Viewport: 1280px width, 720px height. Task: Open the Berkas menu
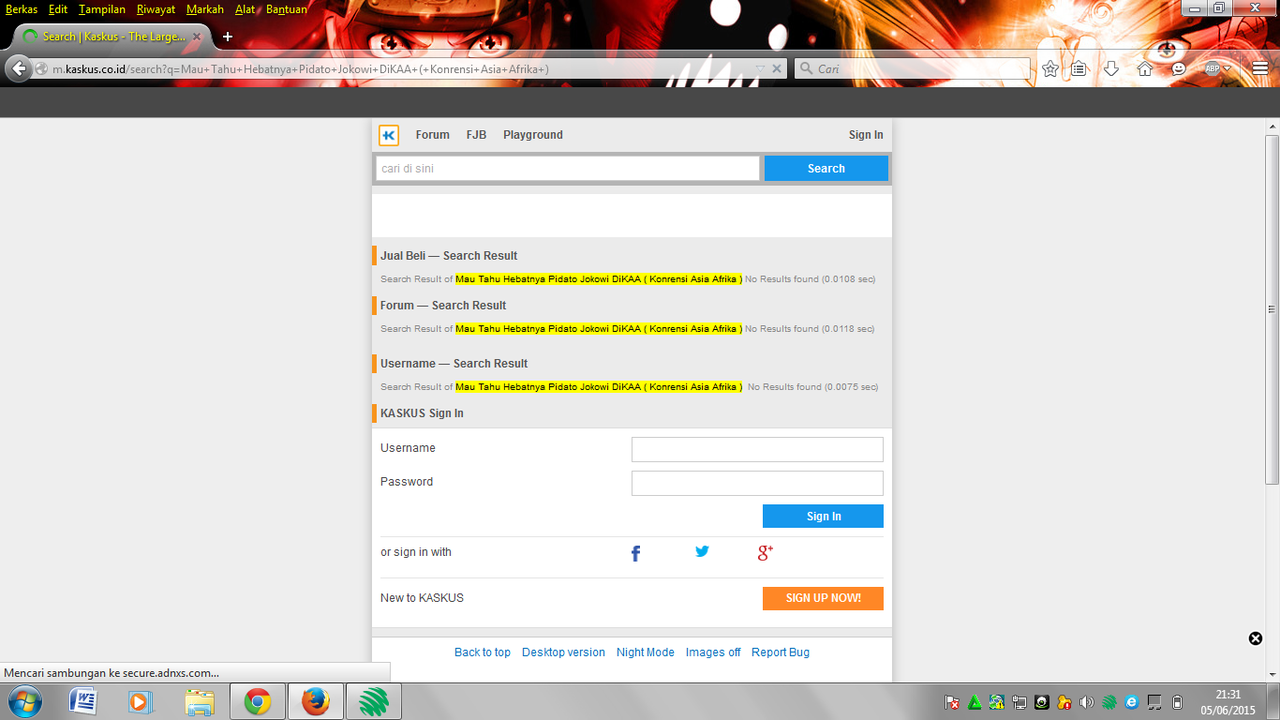(22, 9)
